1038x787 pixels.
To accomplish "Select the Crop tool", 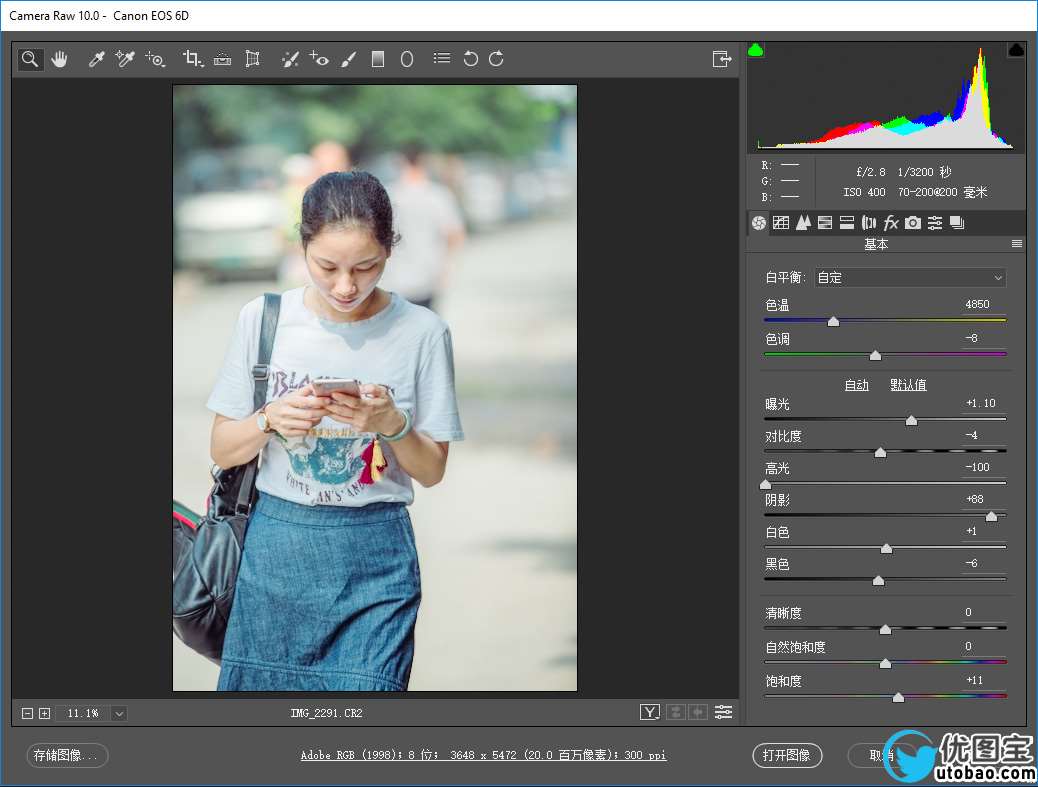I will [x=191, y=59].
